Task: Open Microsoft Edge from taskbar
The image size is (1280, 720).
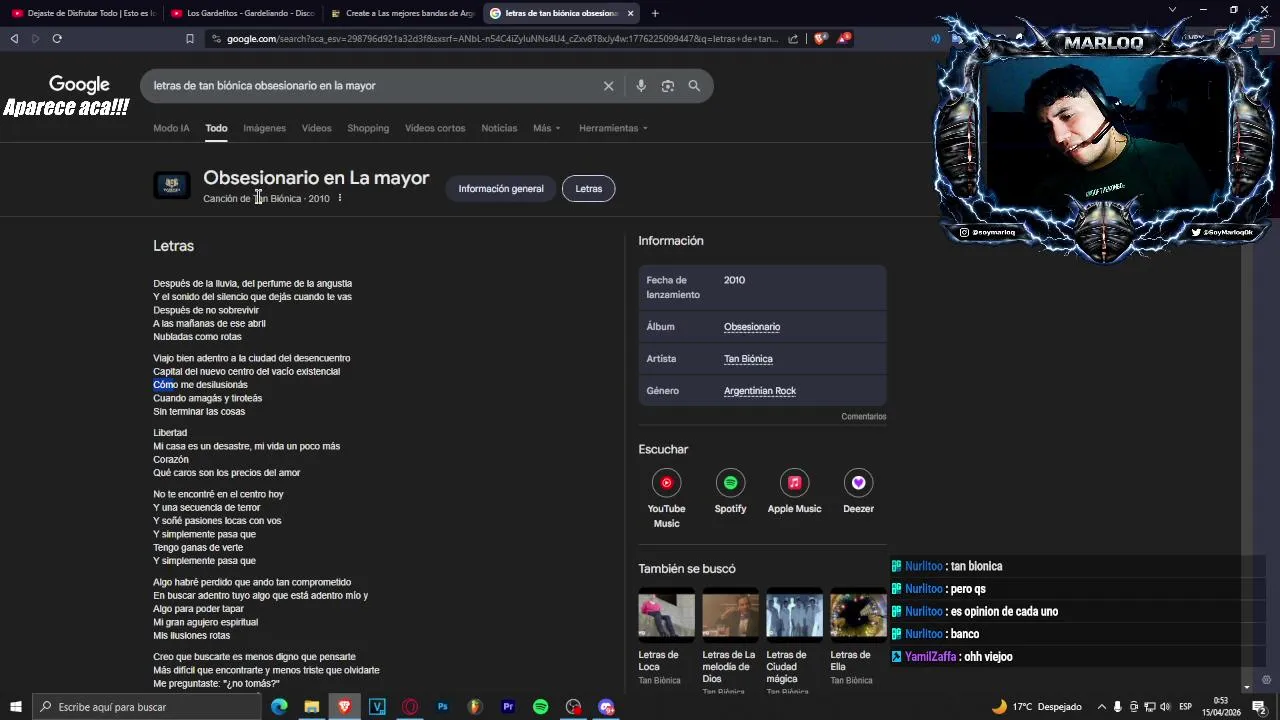Action: (x=279, y=707)
